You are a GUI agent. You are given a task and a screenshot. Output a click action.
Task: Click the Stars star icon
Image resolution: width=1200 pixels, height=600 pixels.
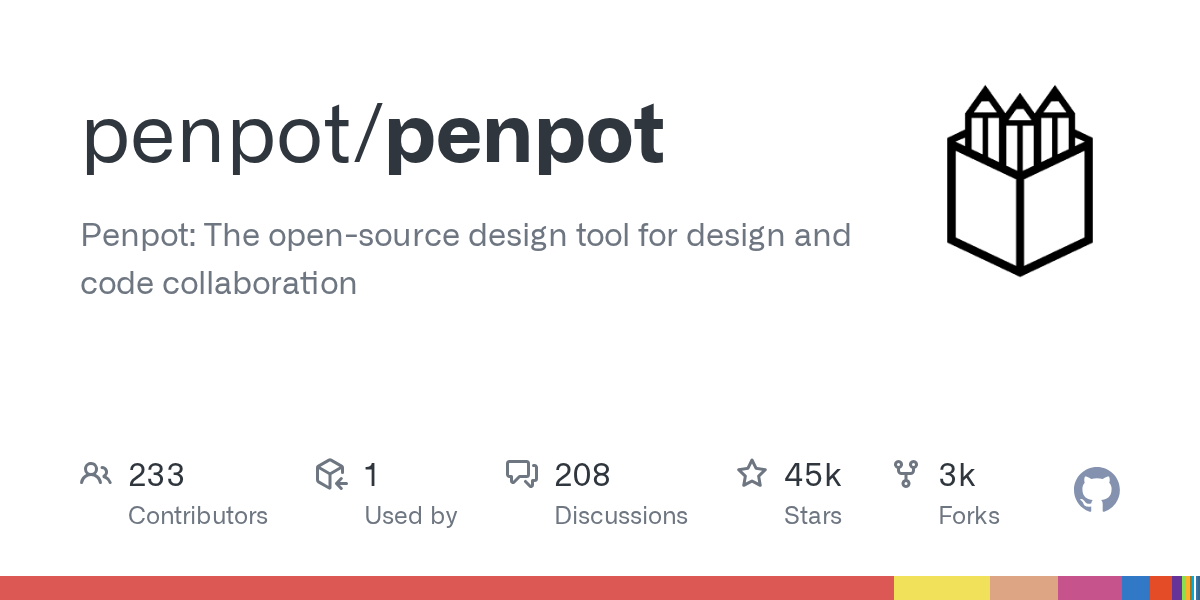pos(751,474)
